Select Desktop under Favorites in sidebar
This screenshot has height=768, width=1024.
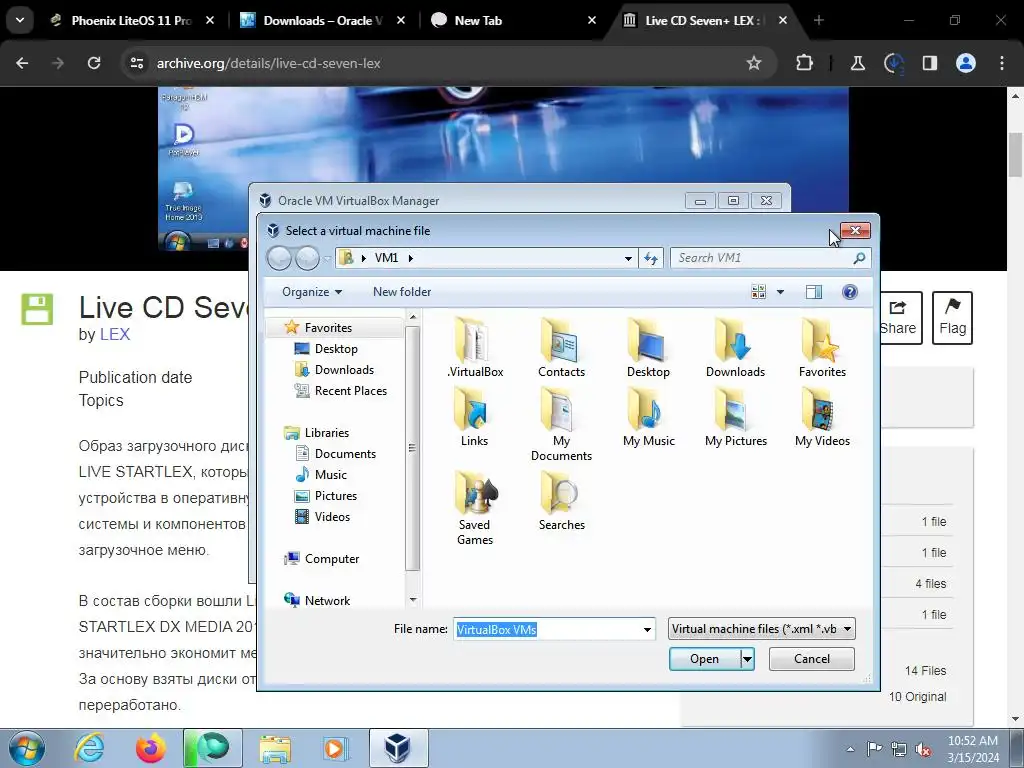click(x=336, y=349)
